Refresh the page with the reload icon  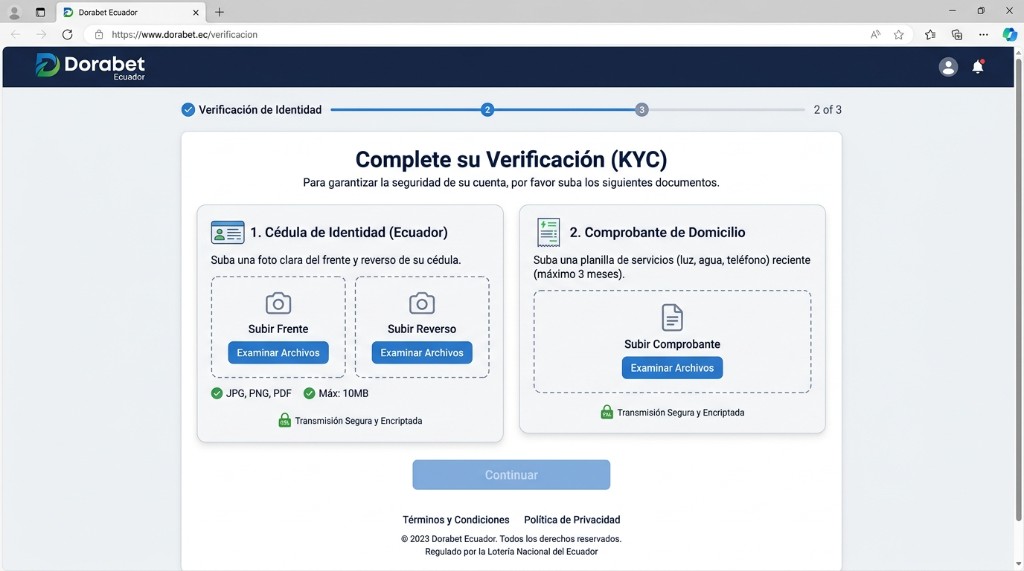tap(67, 35)
